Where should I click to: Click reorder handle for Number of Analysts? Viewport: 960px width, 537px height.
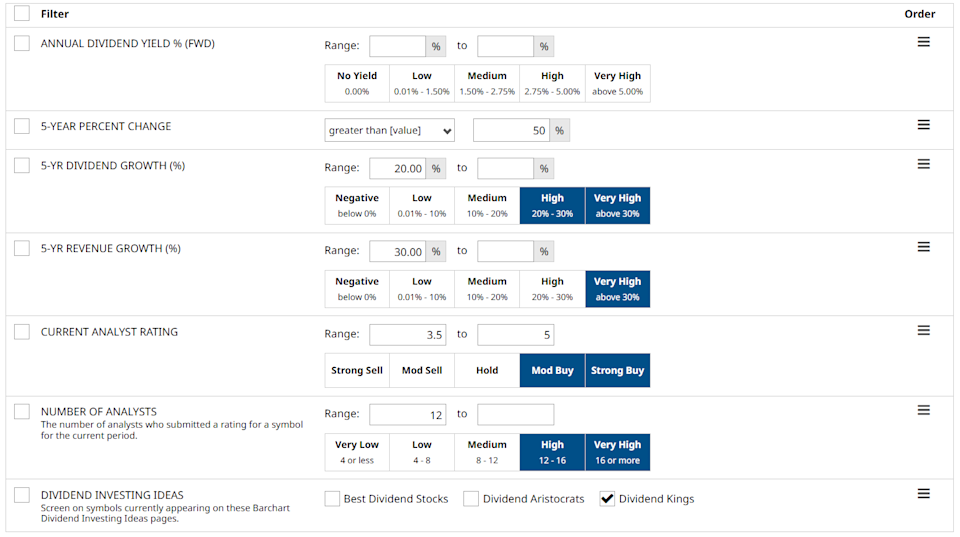pyautogui.click(x=923, y=410)
